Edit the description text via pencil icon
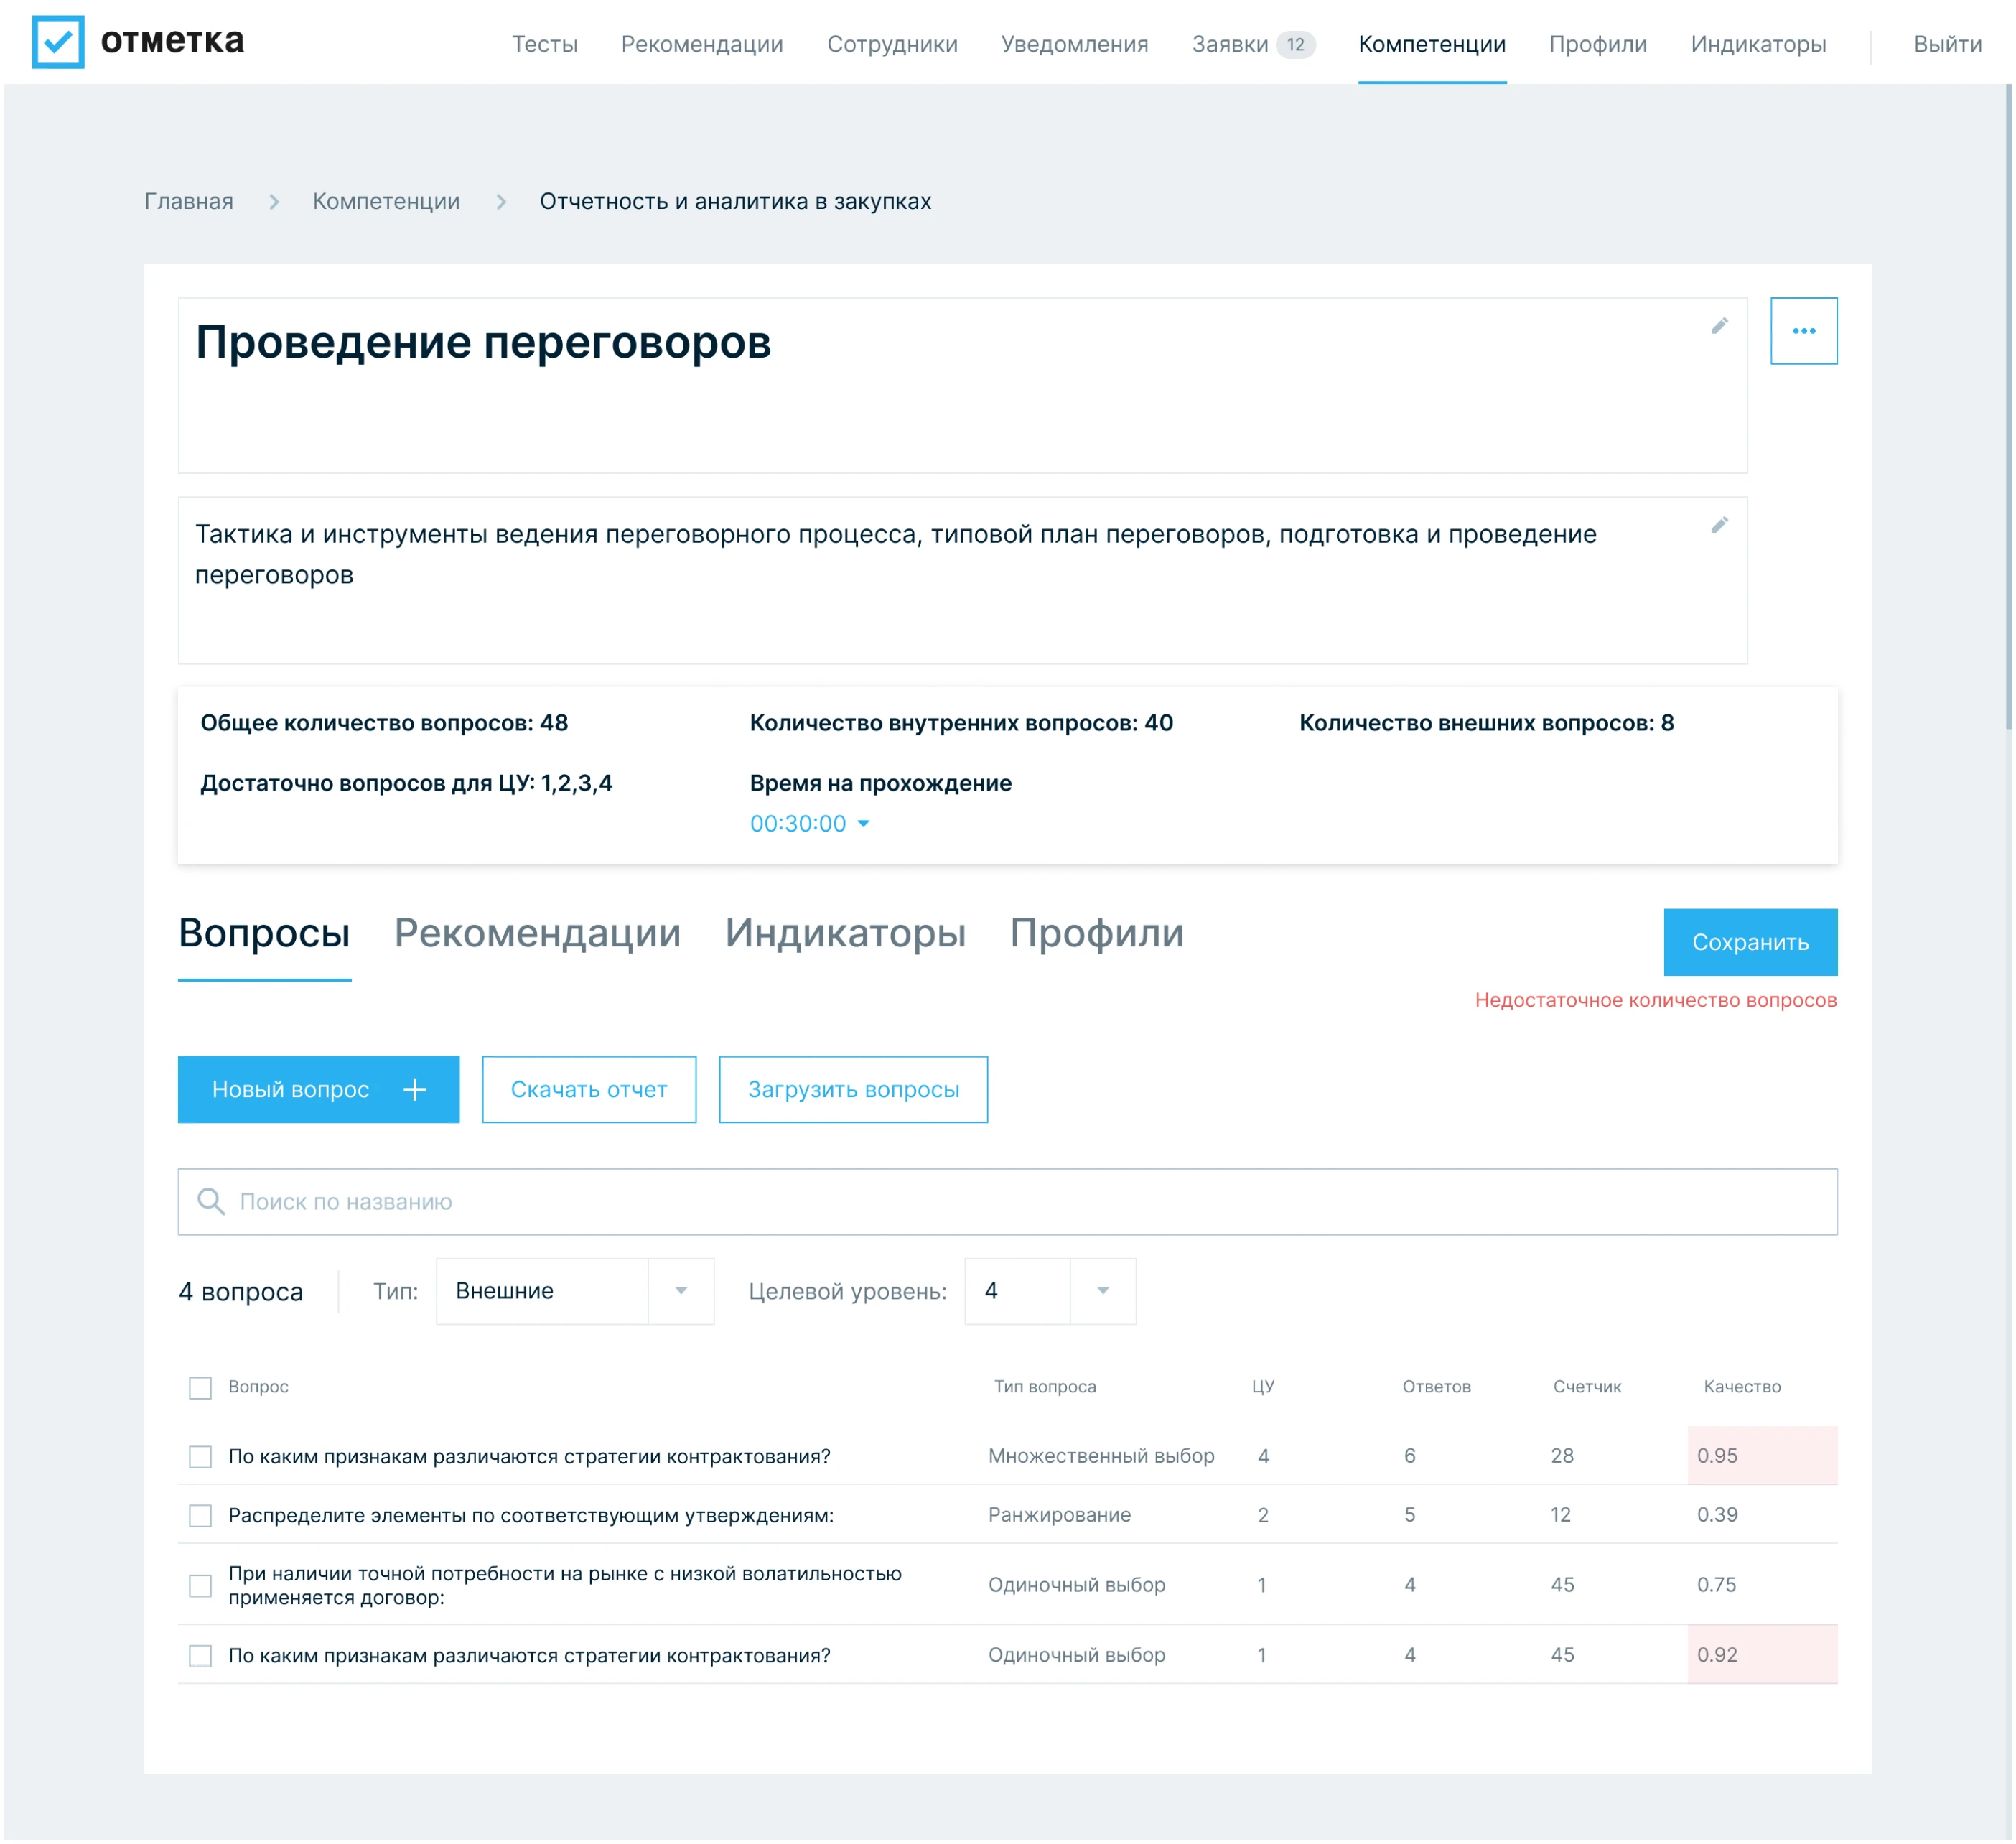The width and height of the screenshot is (2016, 1844). tap(1719, 525)
